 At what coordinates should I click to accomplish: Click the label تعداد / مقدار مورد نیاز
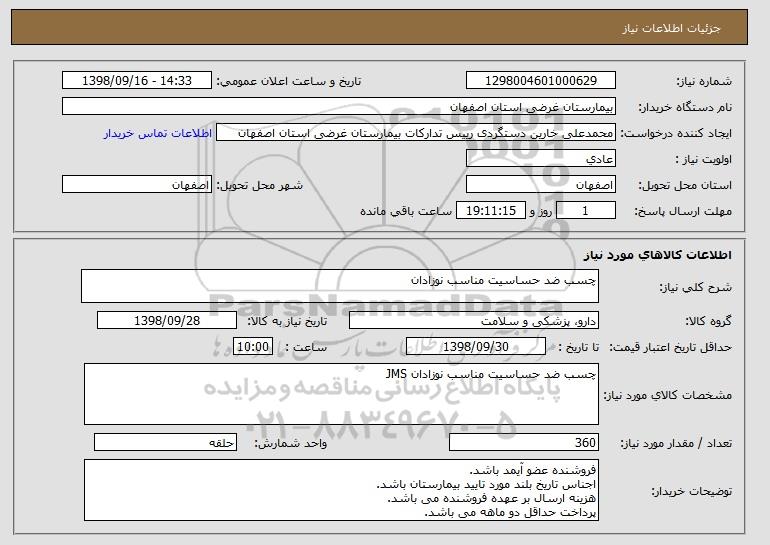[x=676, y=443]
